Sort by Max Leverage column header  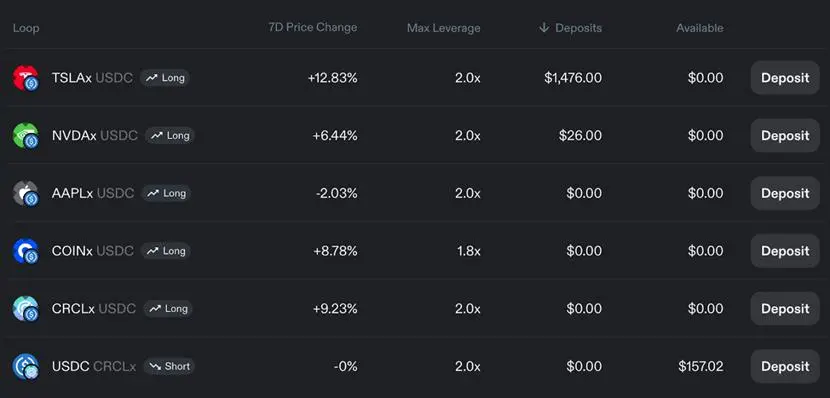click(x=444, y=28)
